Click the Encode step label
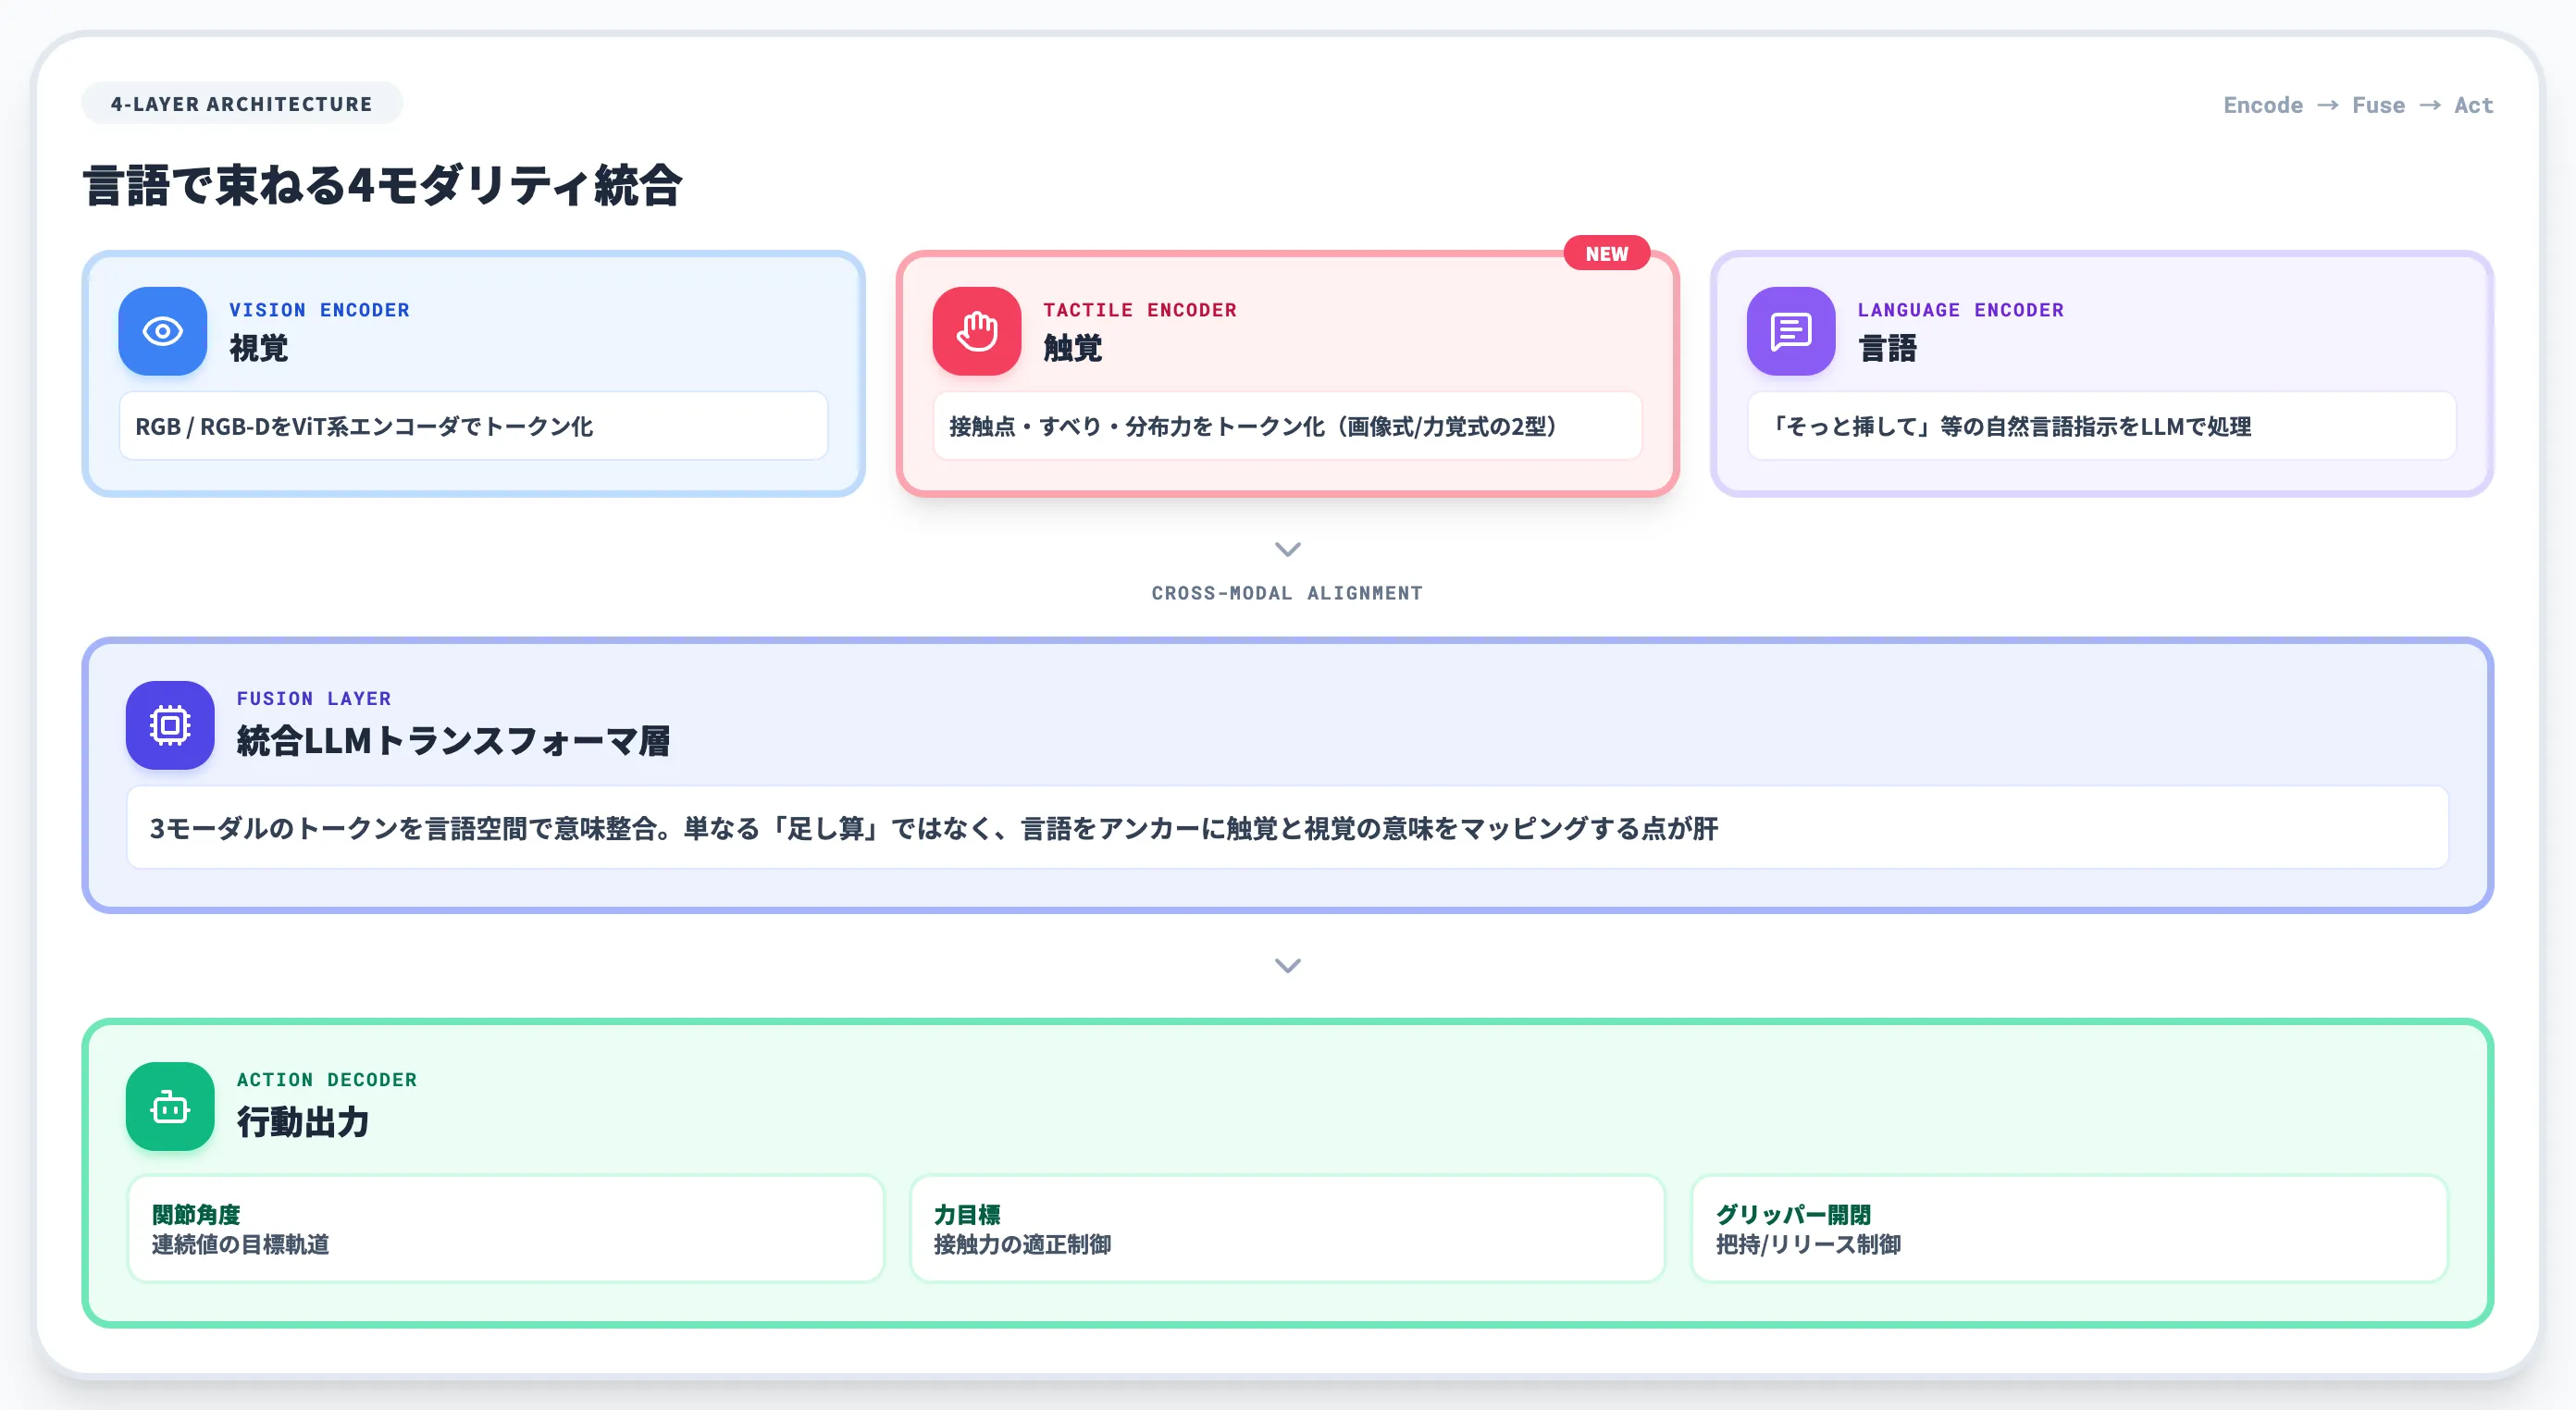 (x=2263, y=105)
